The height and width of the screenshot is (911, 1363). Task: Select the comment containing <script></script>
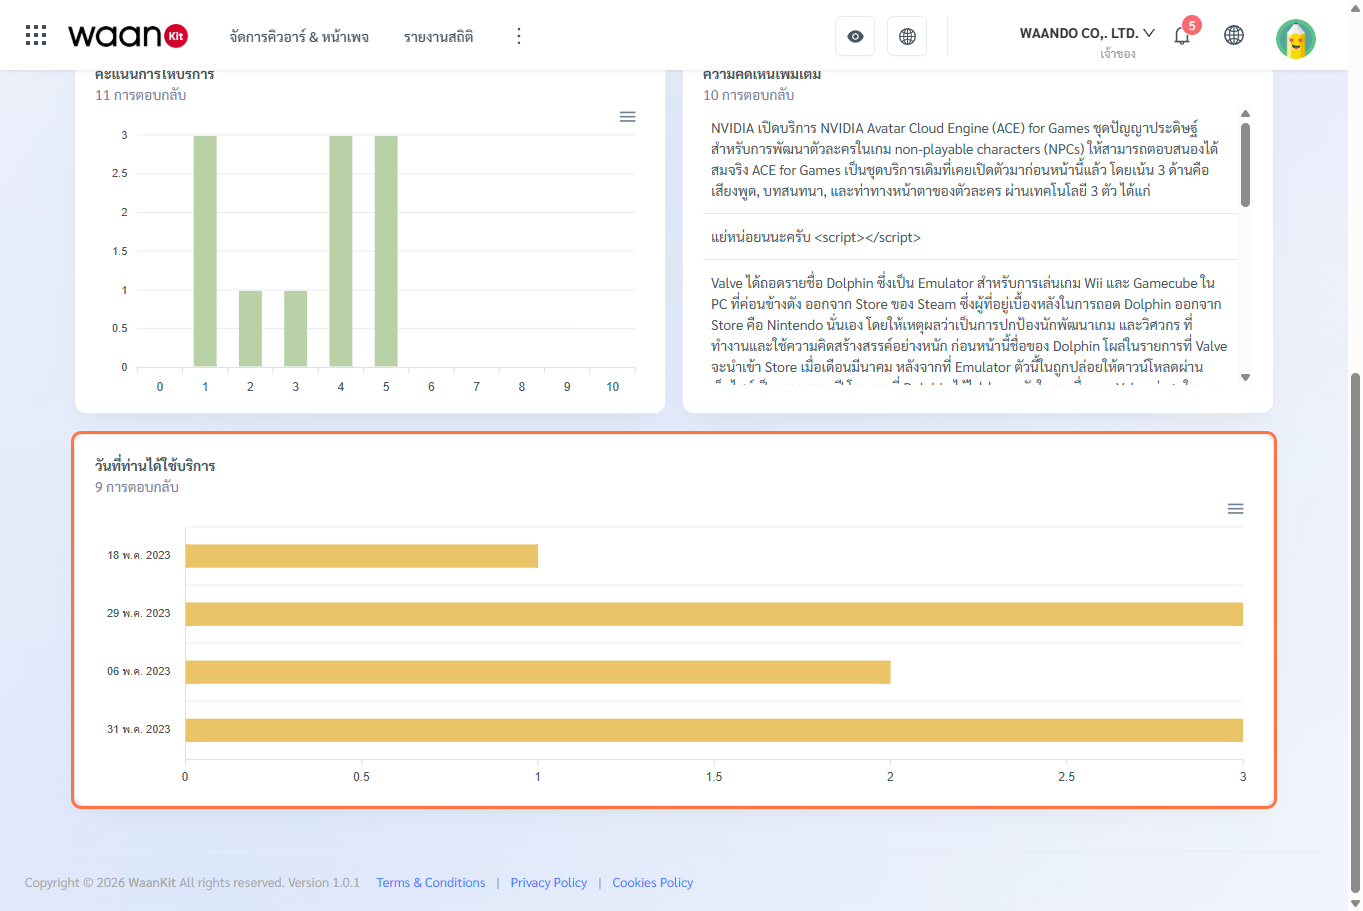970,237
